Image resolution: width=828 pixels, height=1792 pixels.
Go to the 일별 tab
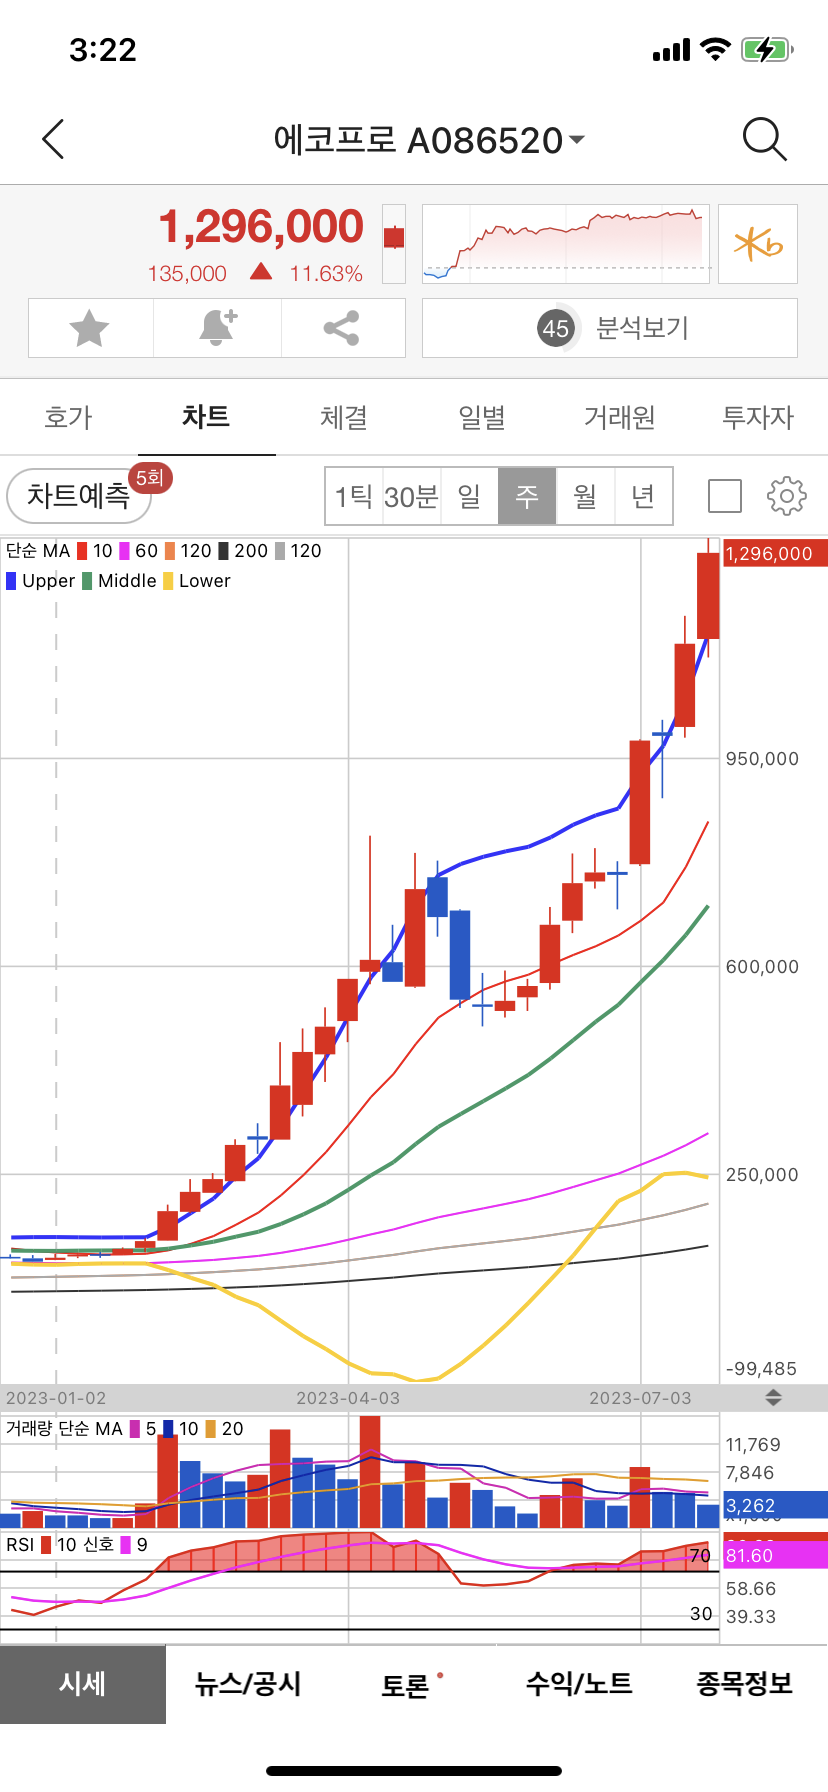(482, 417)
